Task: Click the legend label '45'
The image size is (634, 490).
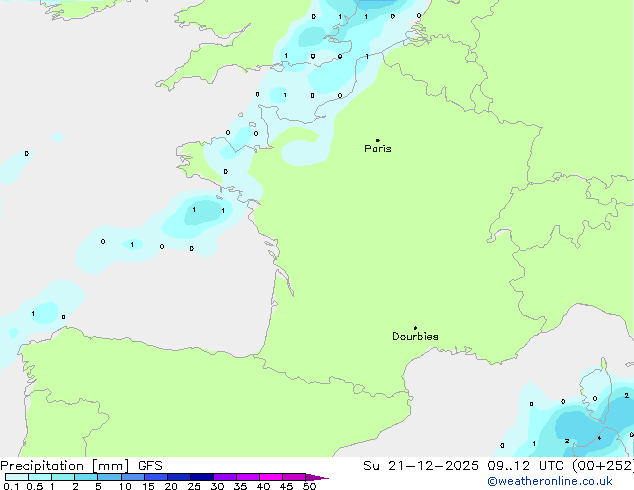Action: click(286, 486)
